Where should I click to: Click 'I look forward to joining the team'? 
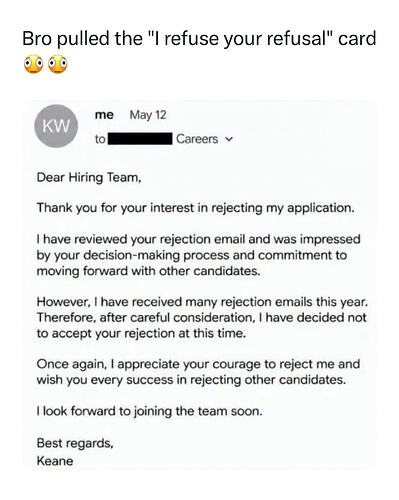[x=149, y=411]
